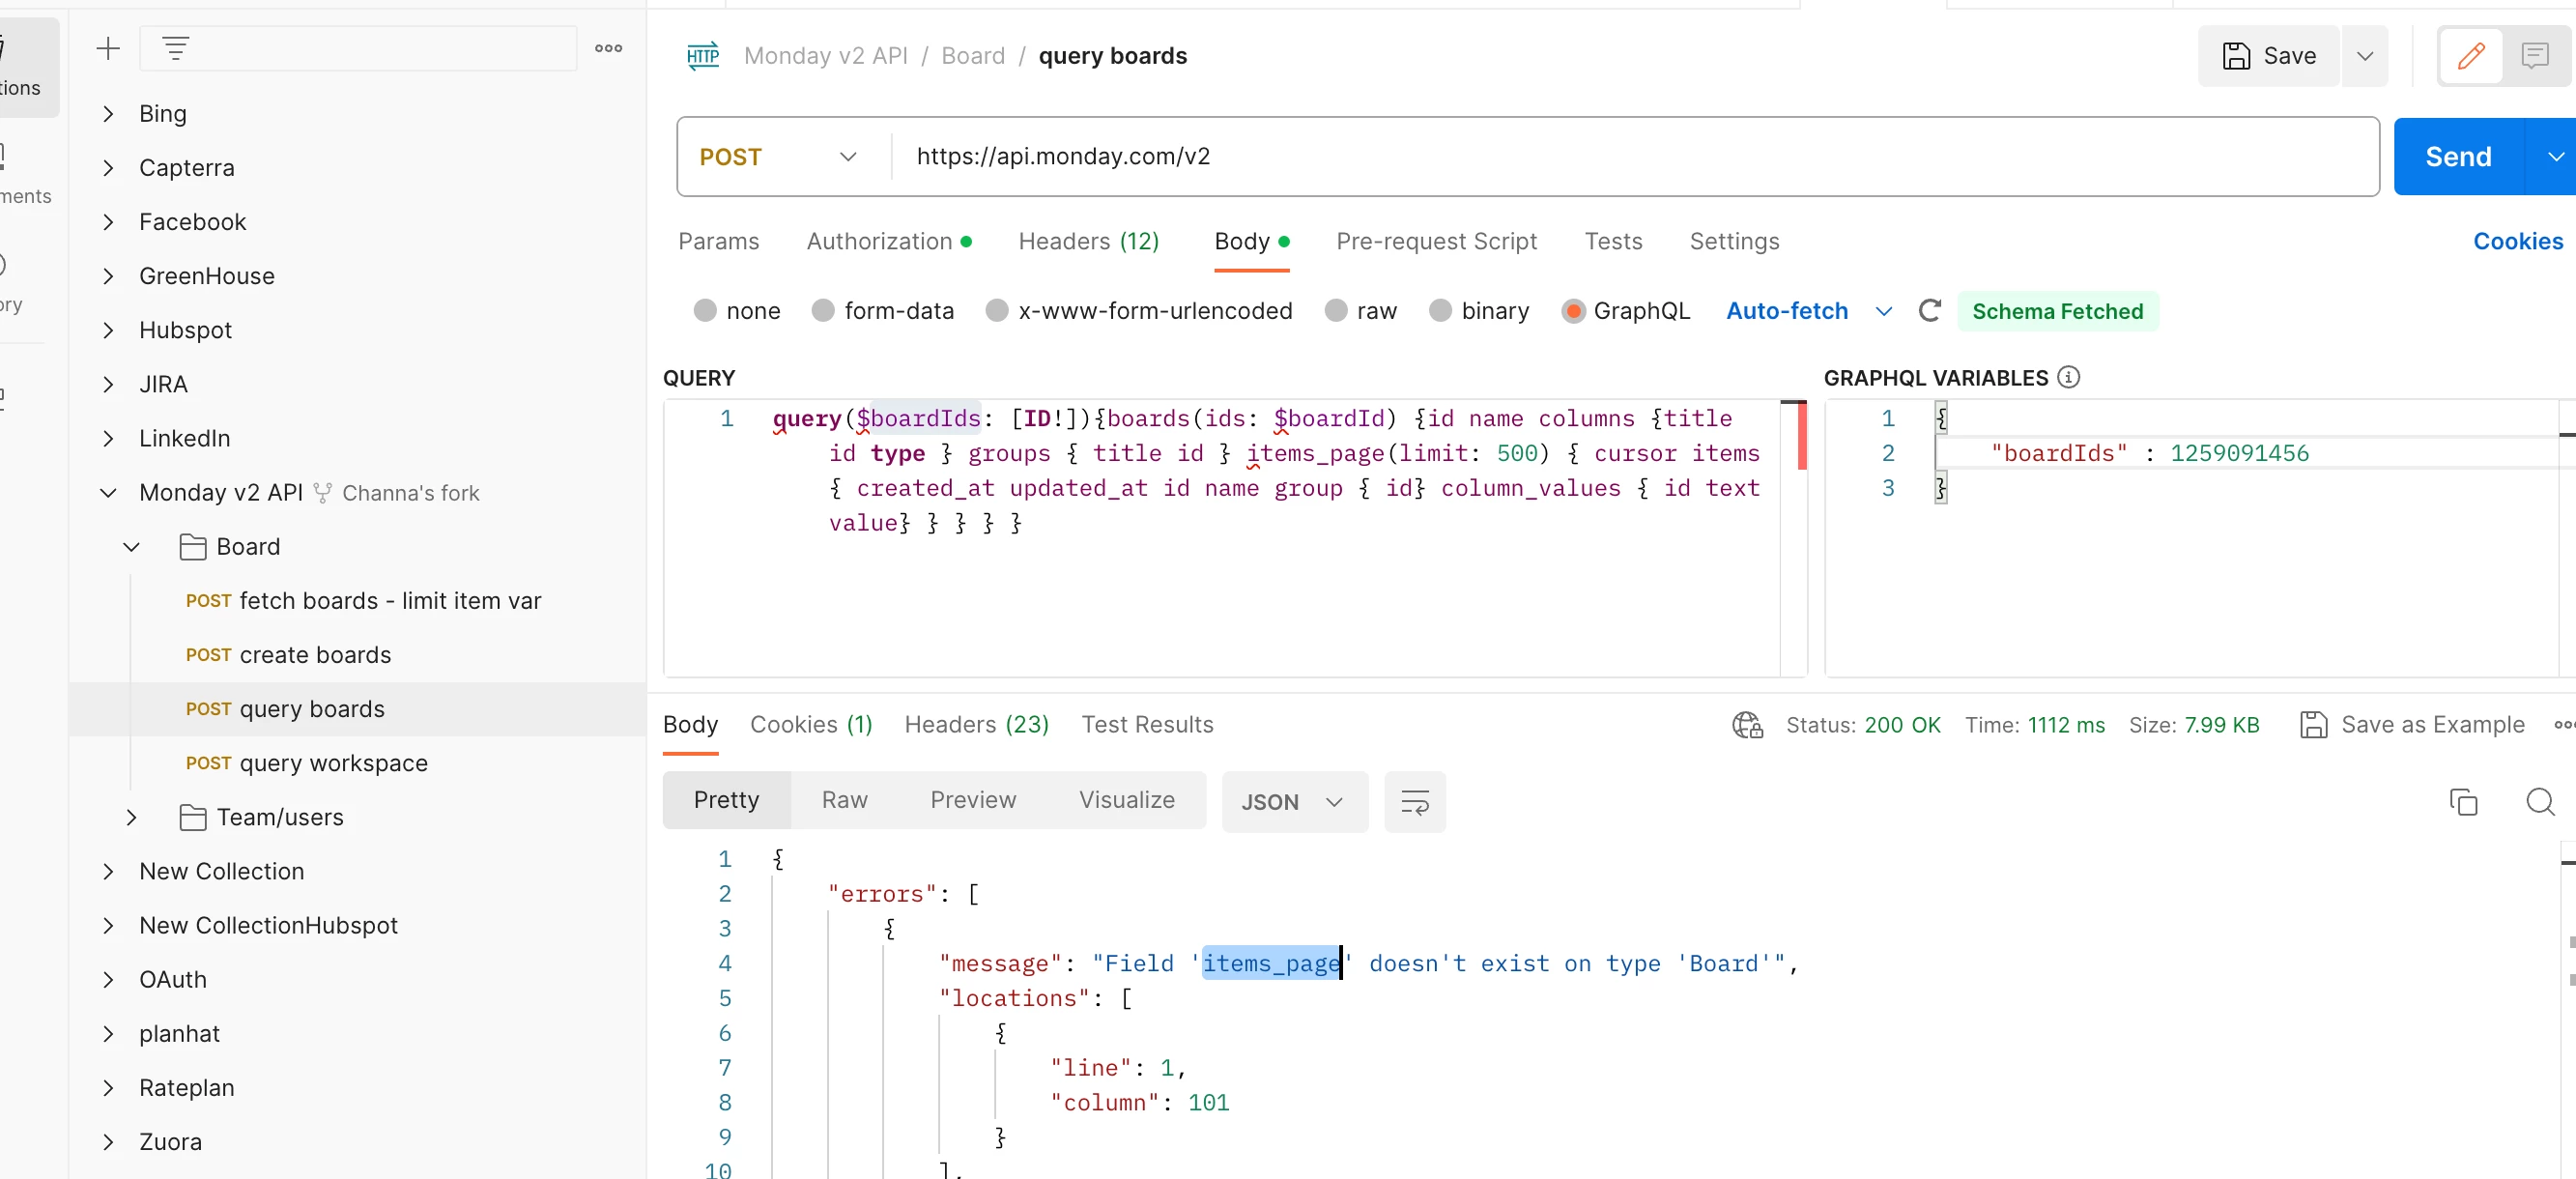Click the fork icon beside Monday v2 API
This screenshot has height=1179, width=2576.
point(322,492)
